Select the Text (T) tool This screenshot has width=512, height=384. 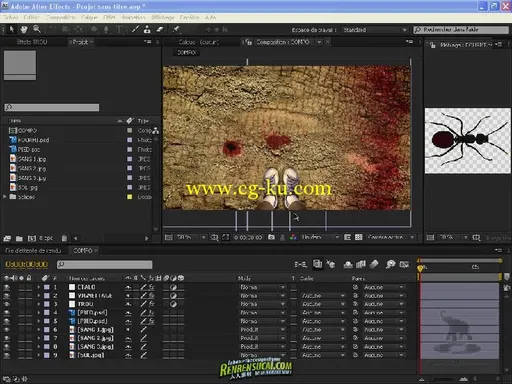[119, 29]
